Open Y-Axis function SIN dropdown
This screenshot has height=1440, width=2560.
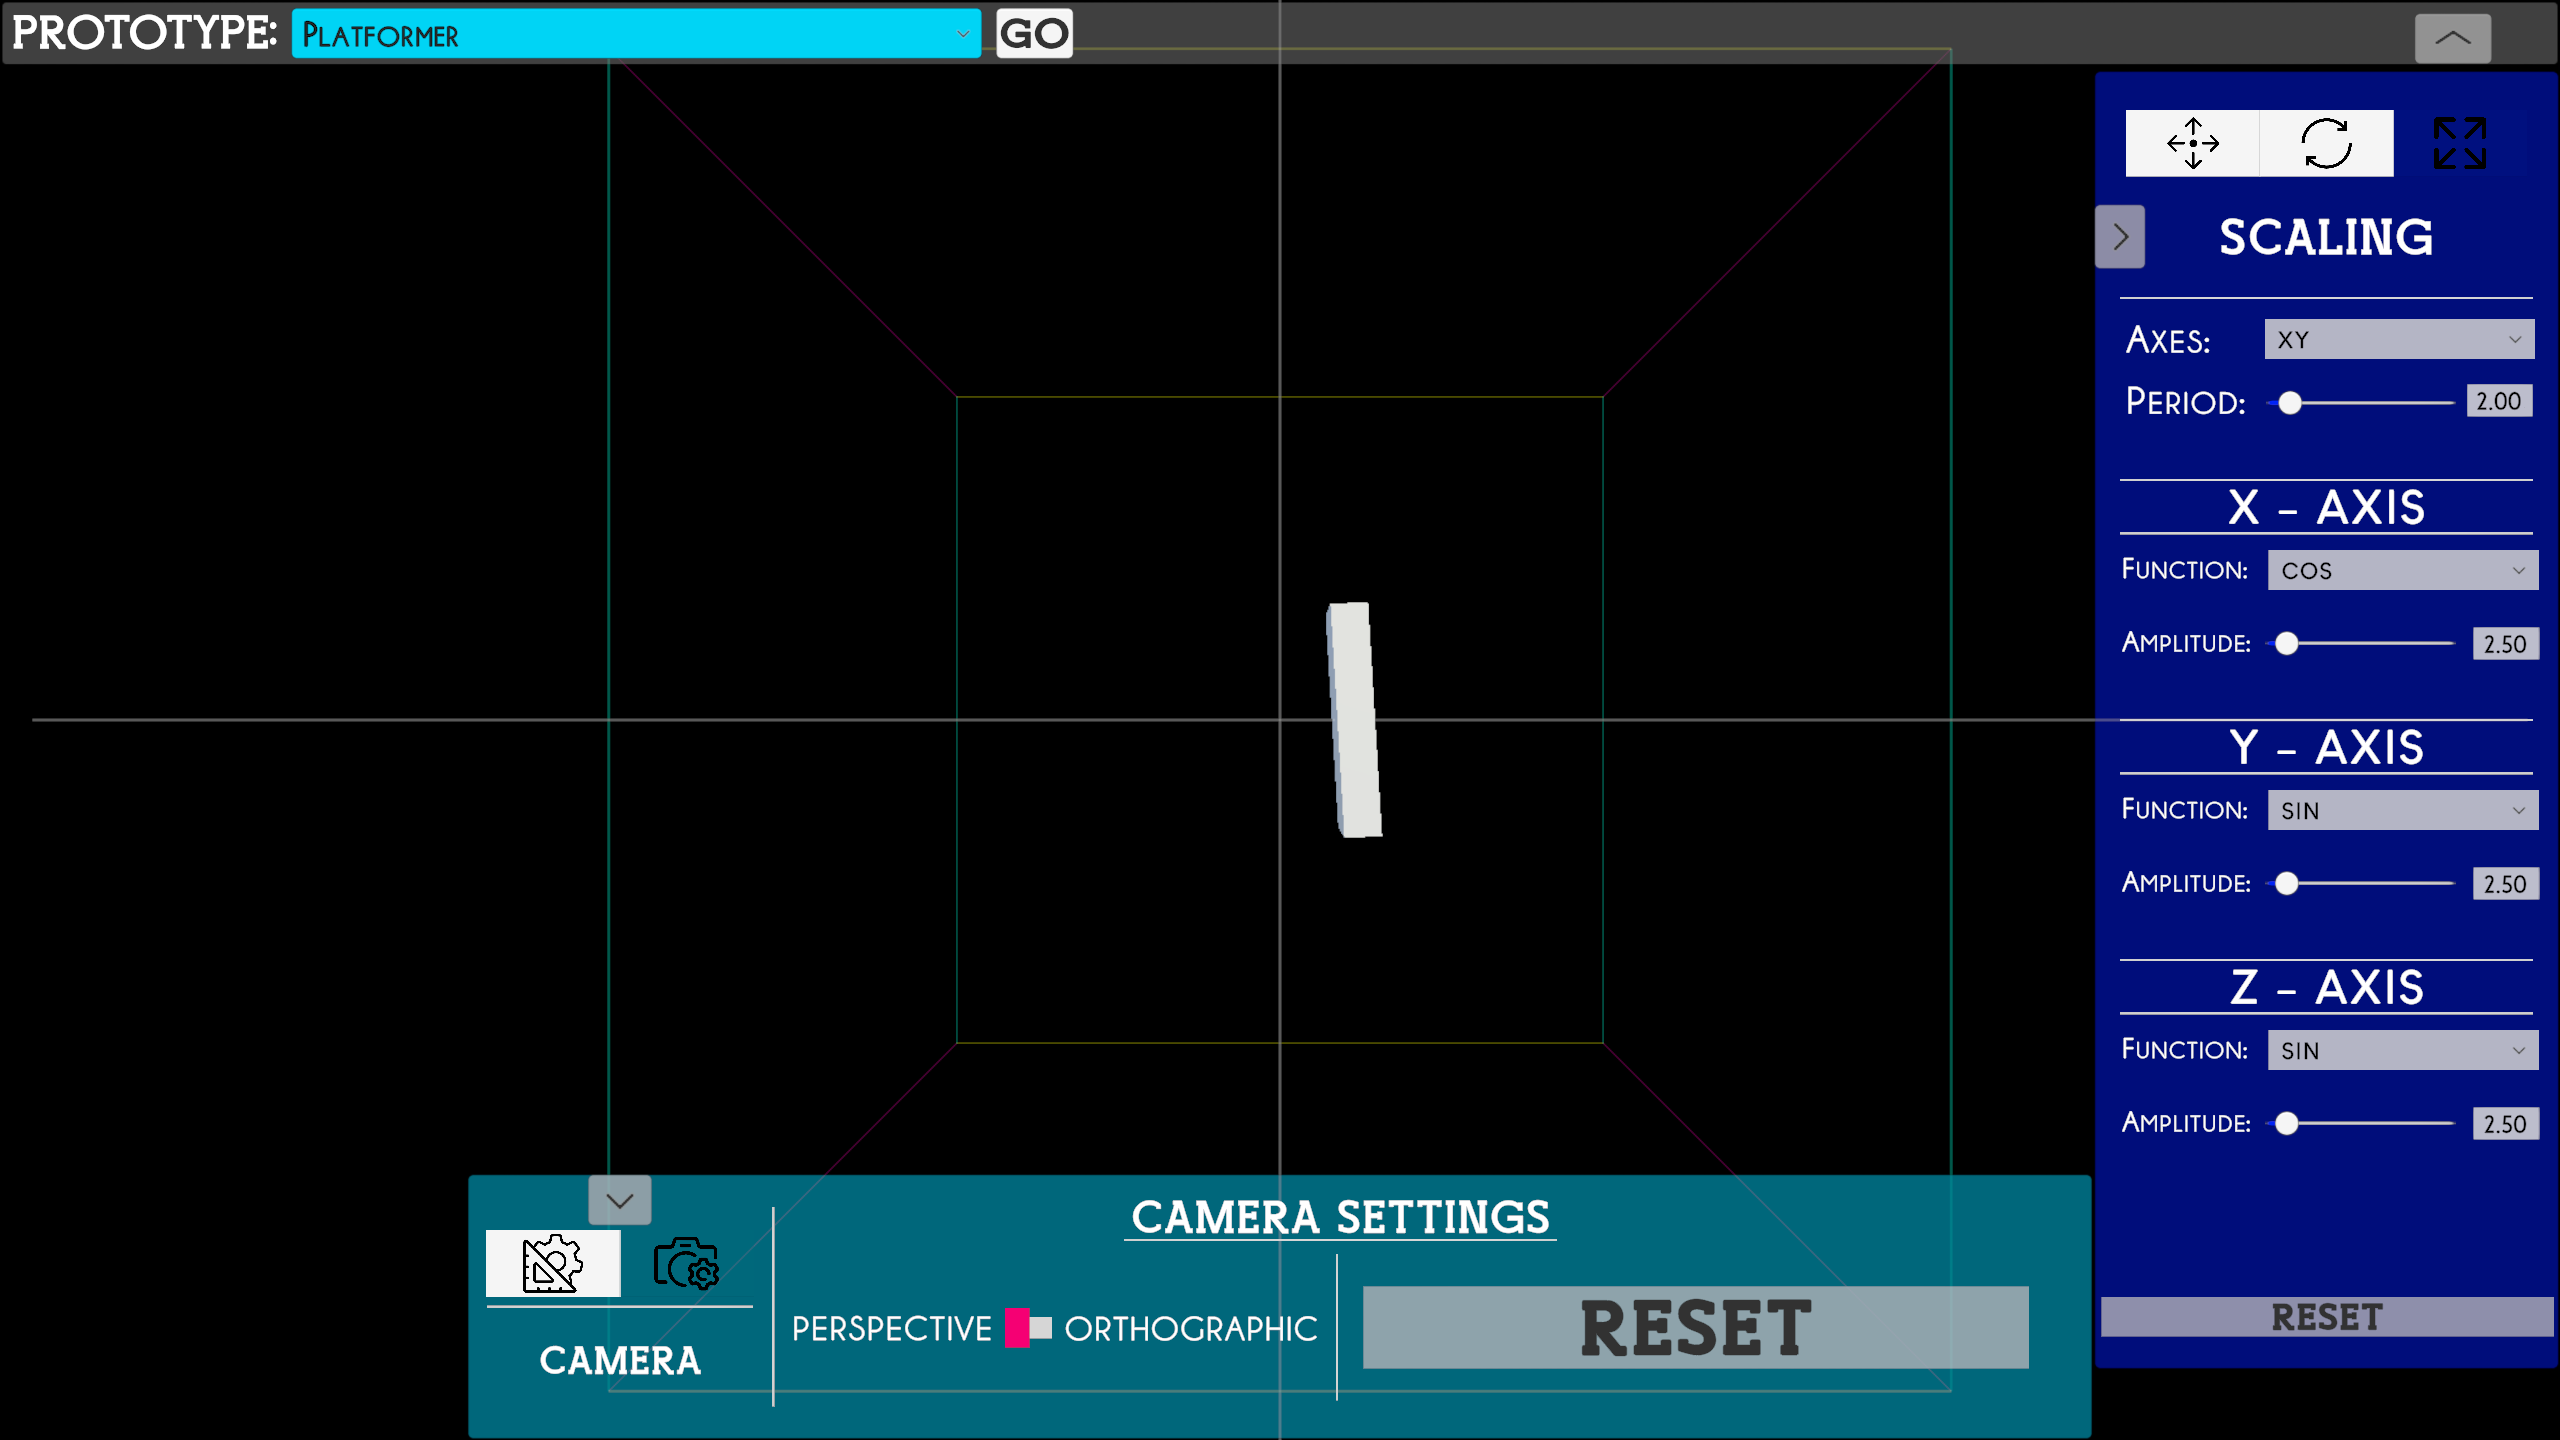click(2402, 810)
